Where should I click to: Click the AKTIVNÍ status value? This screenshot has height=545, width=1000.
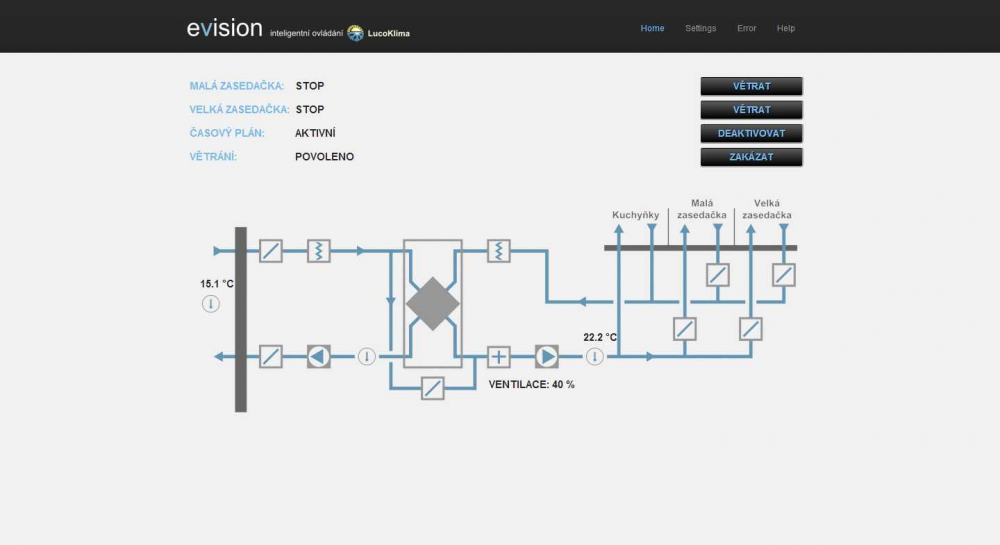tap(315, 133)
